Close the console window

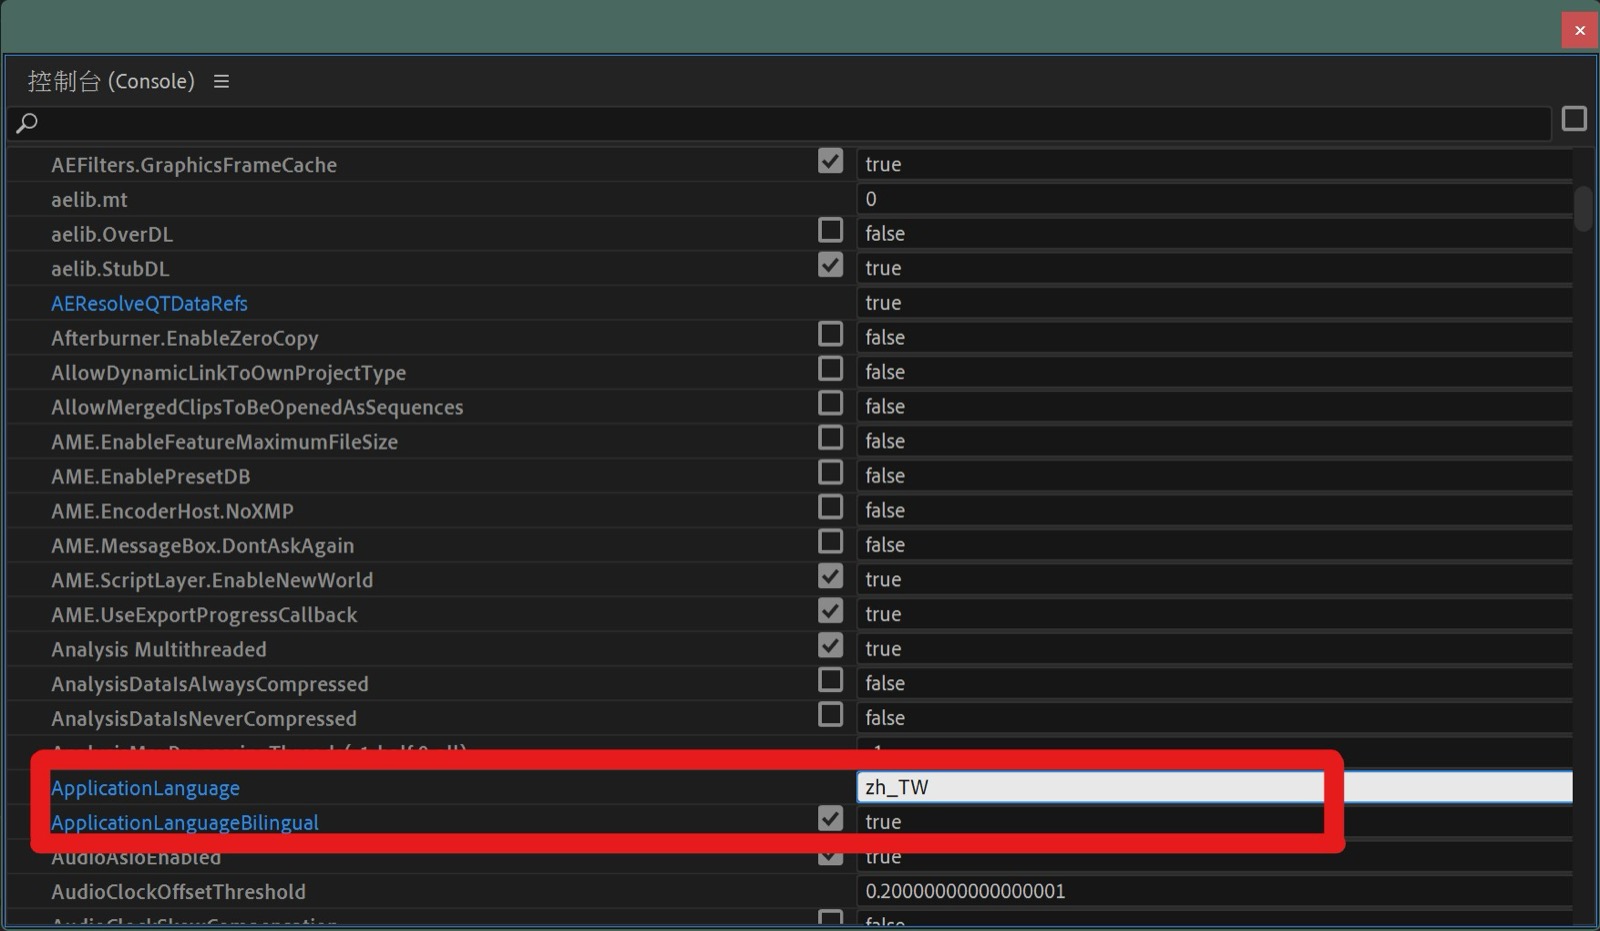[1580, 30]
